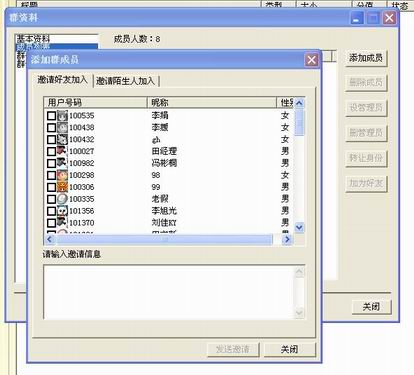Select nickname 老猴 in list
414x375 pixels.
click(160, 199)
